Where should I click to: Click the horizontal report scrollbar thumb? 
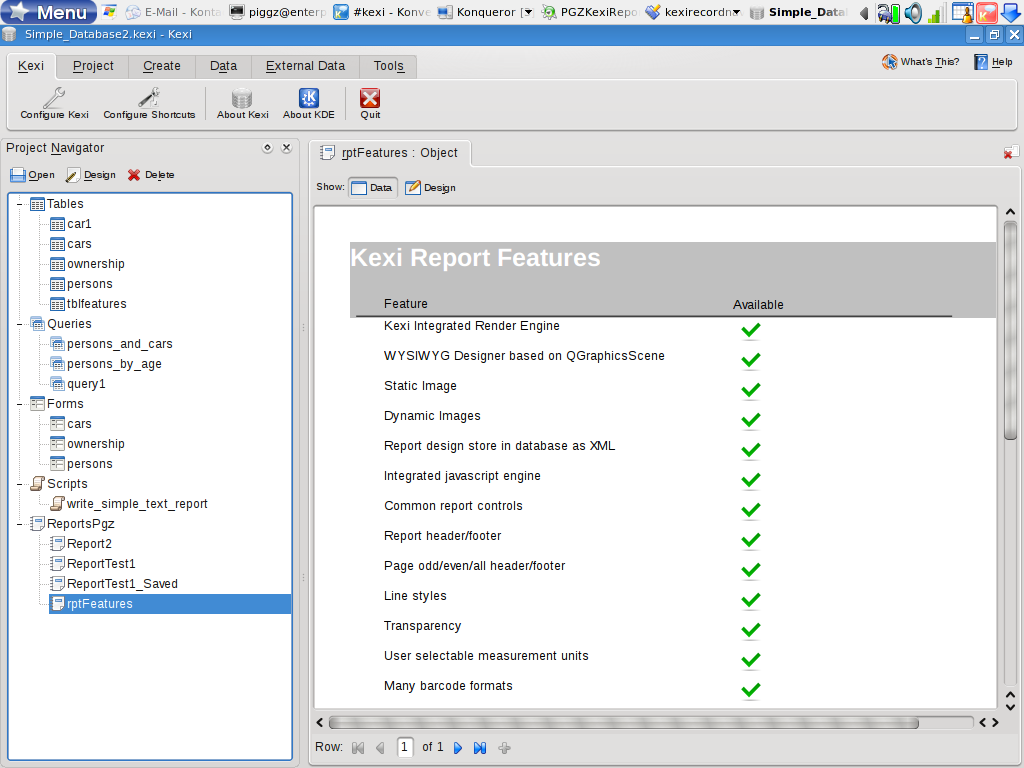(624, 723)
